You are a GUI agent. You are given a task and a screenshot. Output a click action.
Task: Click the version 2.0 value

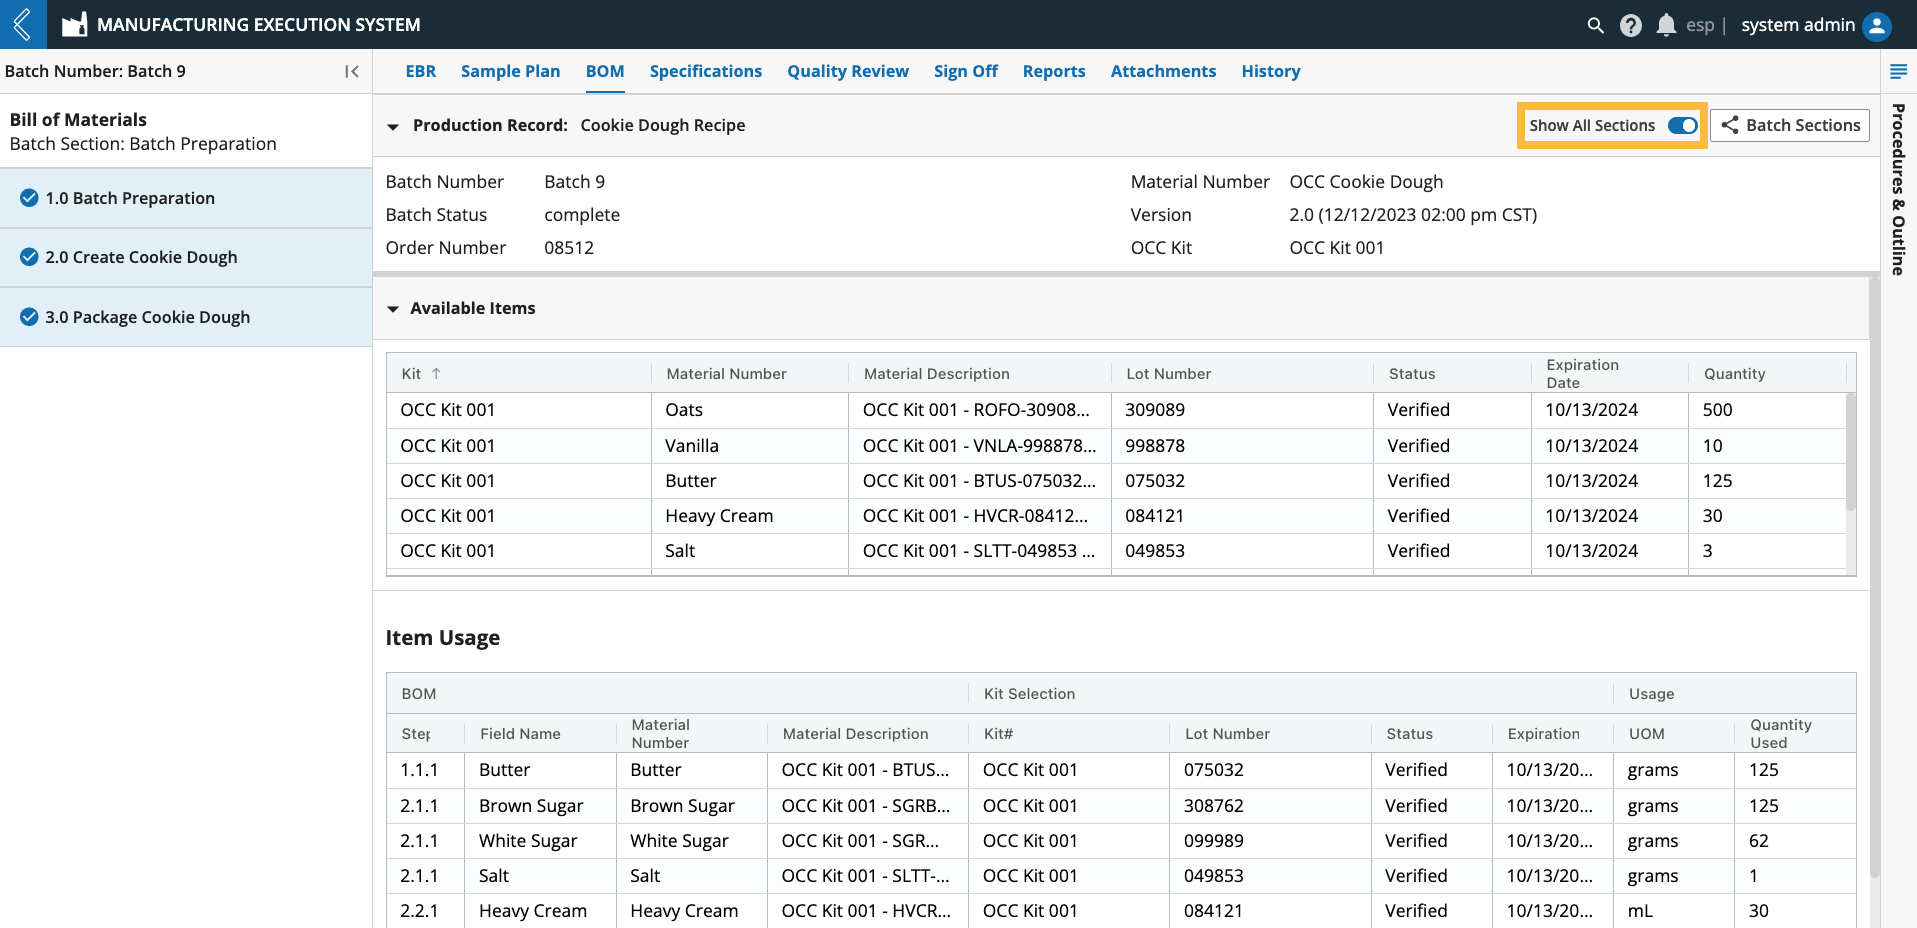coord(1413,215)
